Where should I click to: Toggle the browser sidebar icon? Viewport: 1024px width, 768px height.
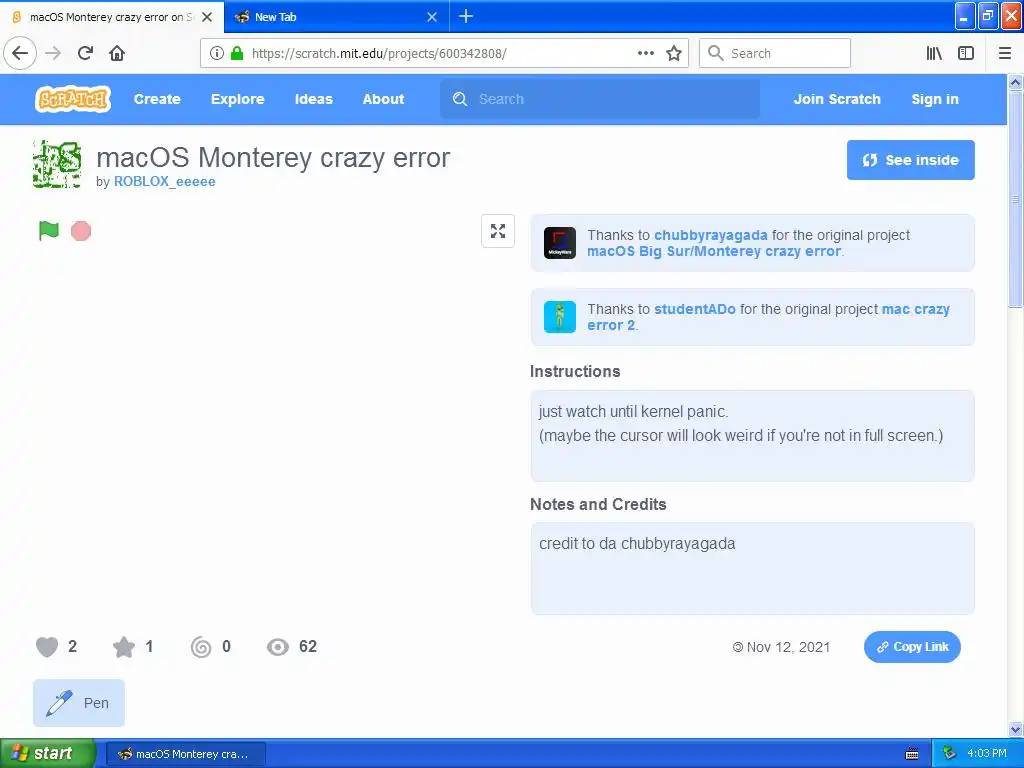[966, 53]
